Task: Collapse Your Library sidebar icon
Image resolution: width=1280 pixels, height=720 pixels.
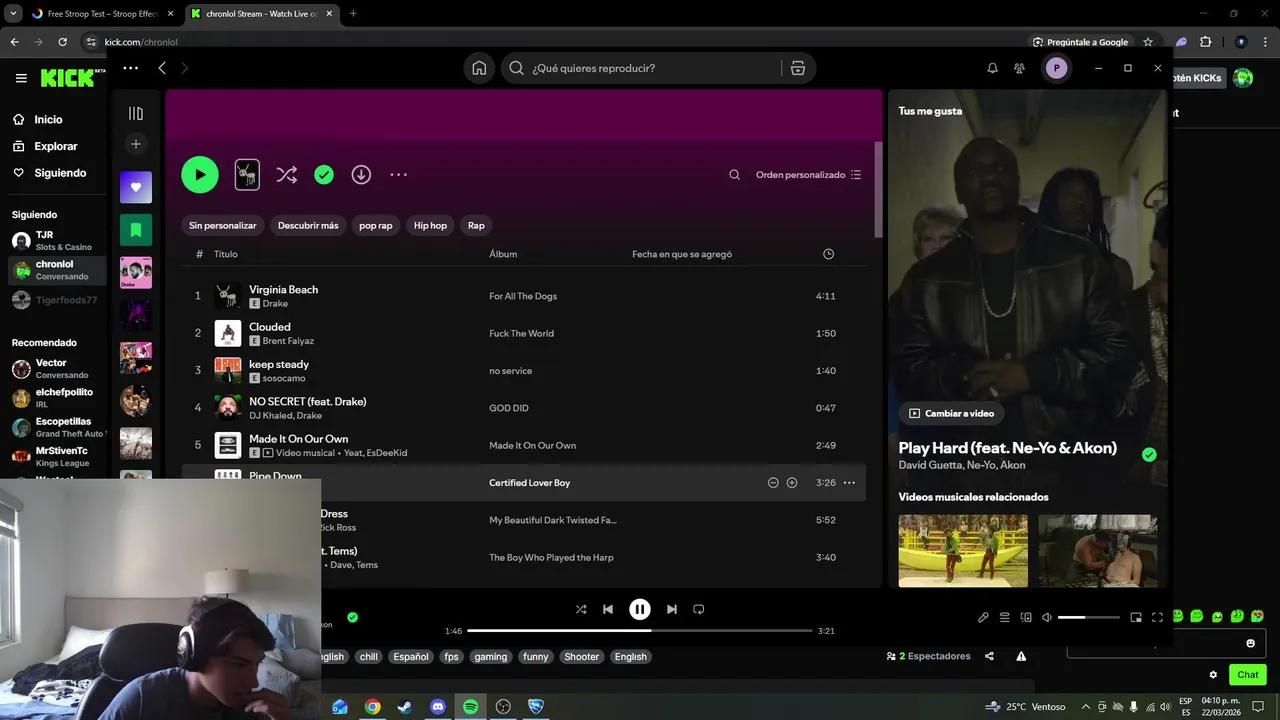Action: point(136,113)
